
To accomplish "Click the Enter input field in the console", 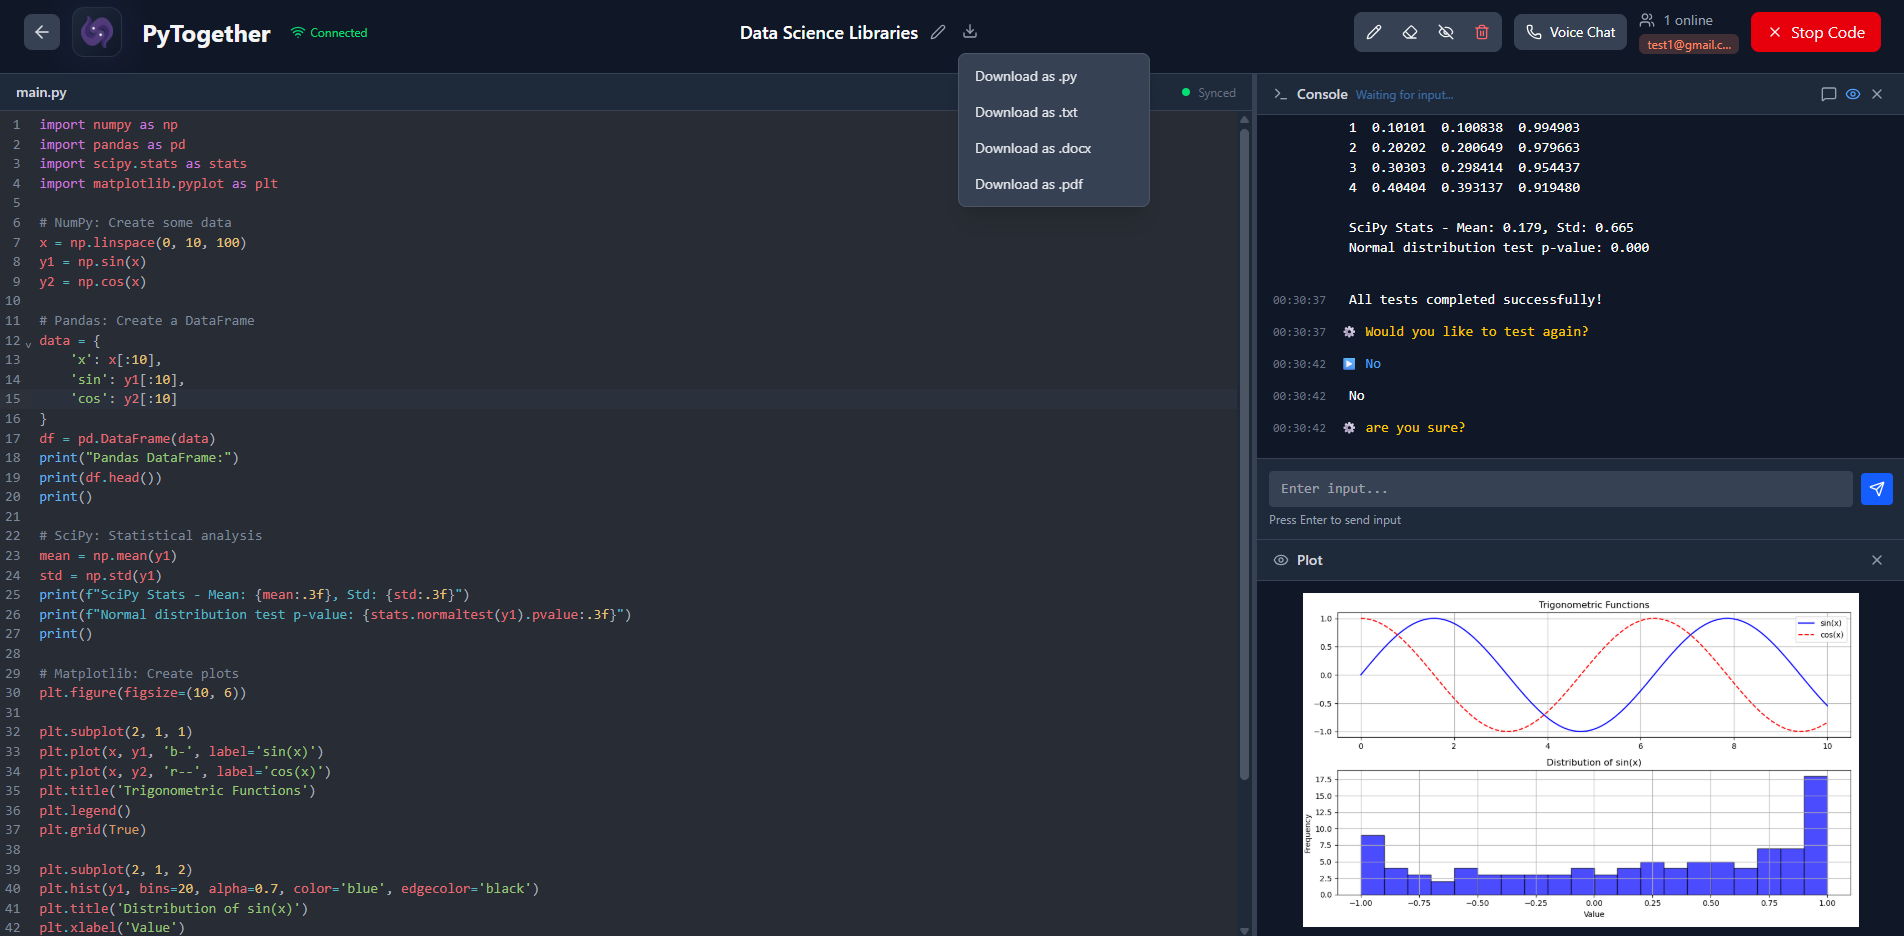I will click(1560, 488).
